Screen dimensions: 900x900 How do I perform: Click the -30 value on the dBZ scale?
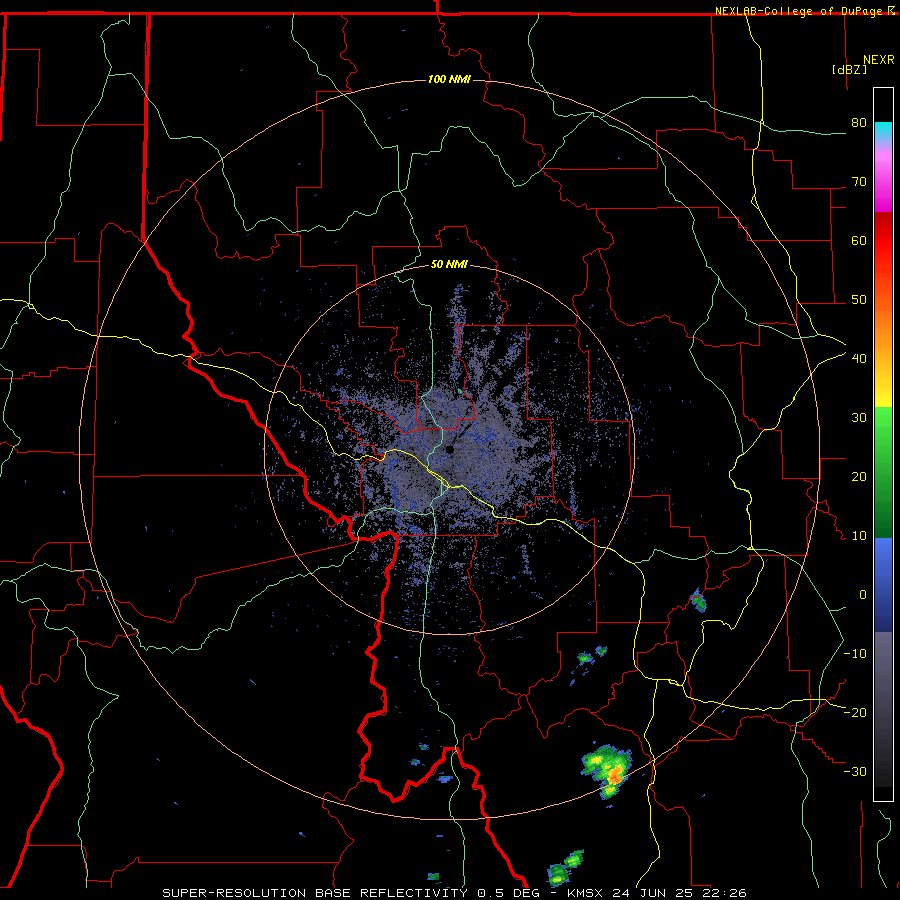click(x=855, y=772)
